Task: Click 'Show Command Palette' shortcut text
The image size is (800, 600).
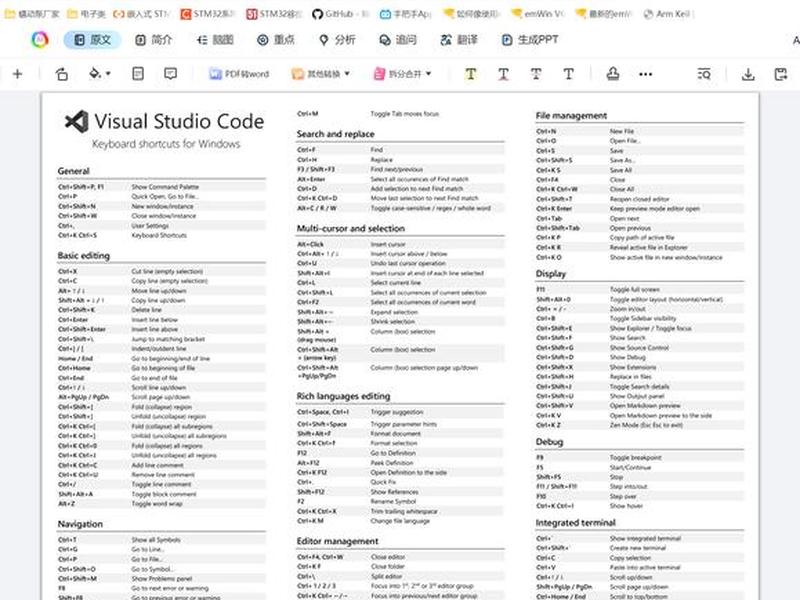Action: pyautogui.click(x=165, y=187)
